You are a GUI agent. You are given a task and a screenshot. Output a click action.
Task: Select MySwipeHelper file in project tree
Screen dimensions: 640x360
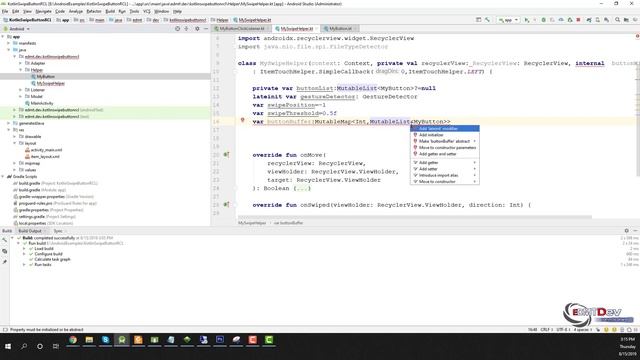51,83
